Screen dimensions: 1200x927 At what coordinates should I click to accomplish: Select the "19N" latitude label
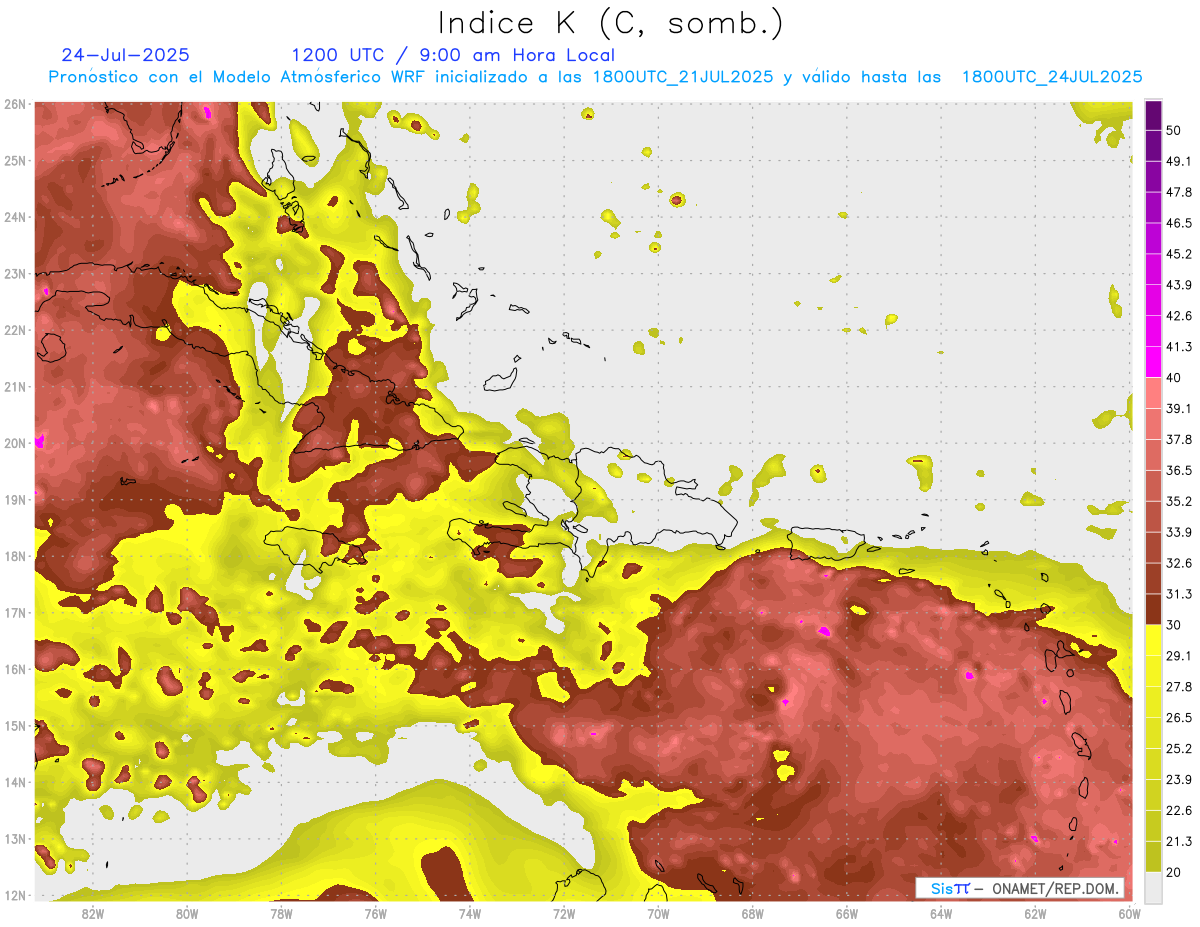(x=15, y=500)
